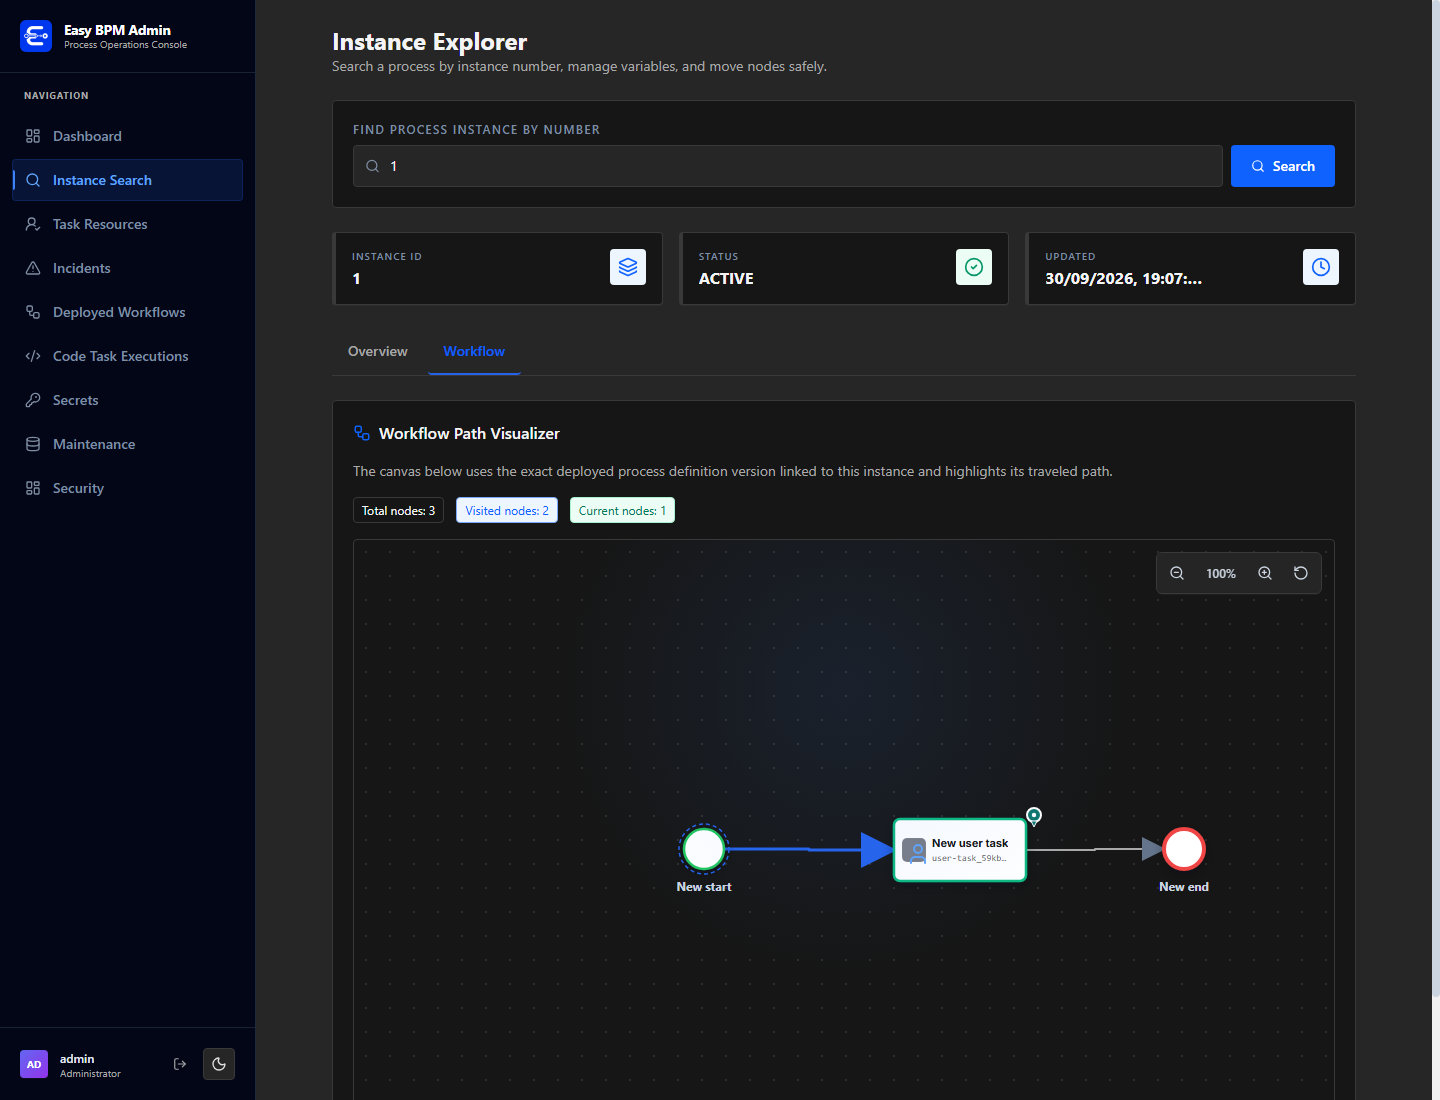The image size is (1440, 1100).
Task: Click the logout icon next to admin
Action: pos(180,1064)
